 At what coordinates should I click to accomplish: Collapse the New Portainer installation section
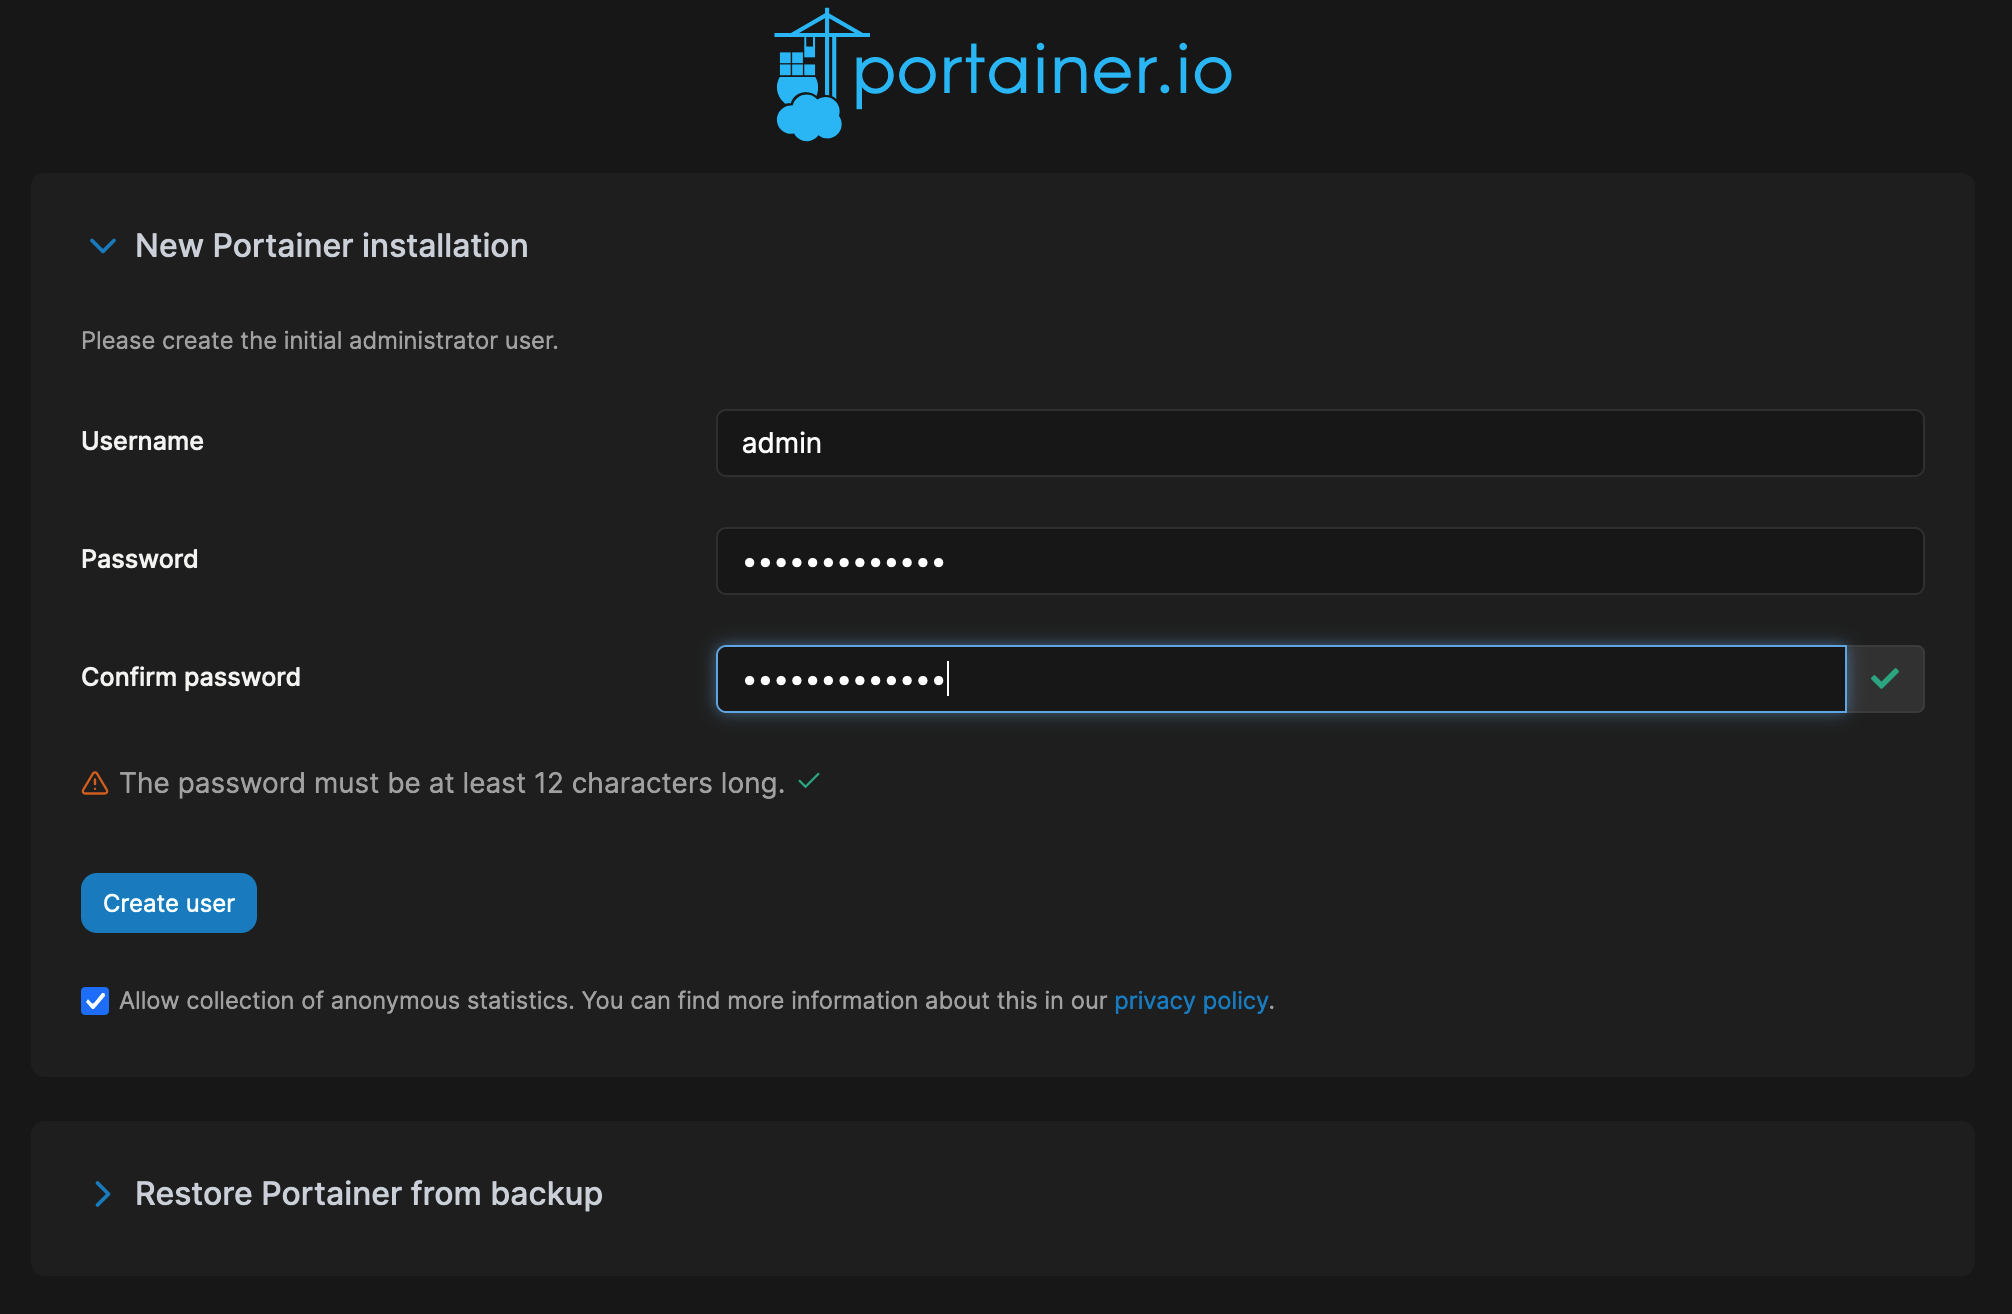point(103,246)
